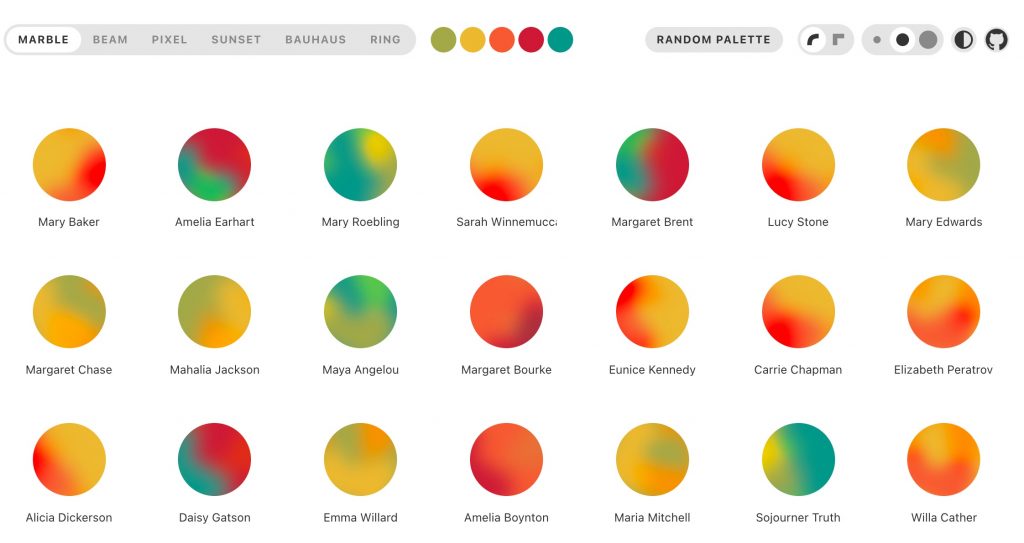The height and width of the screenshot is (543, 1024).
Task: Pick the olive green palette swatch
Action: tap(443, 40)
